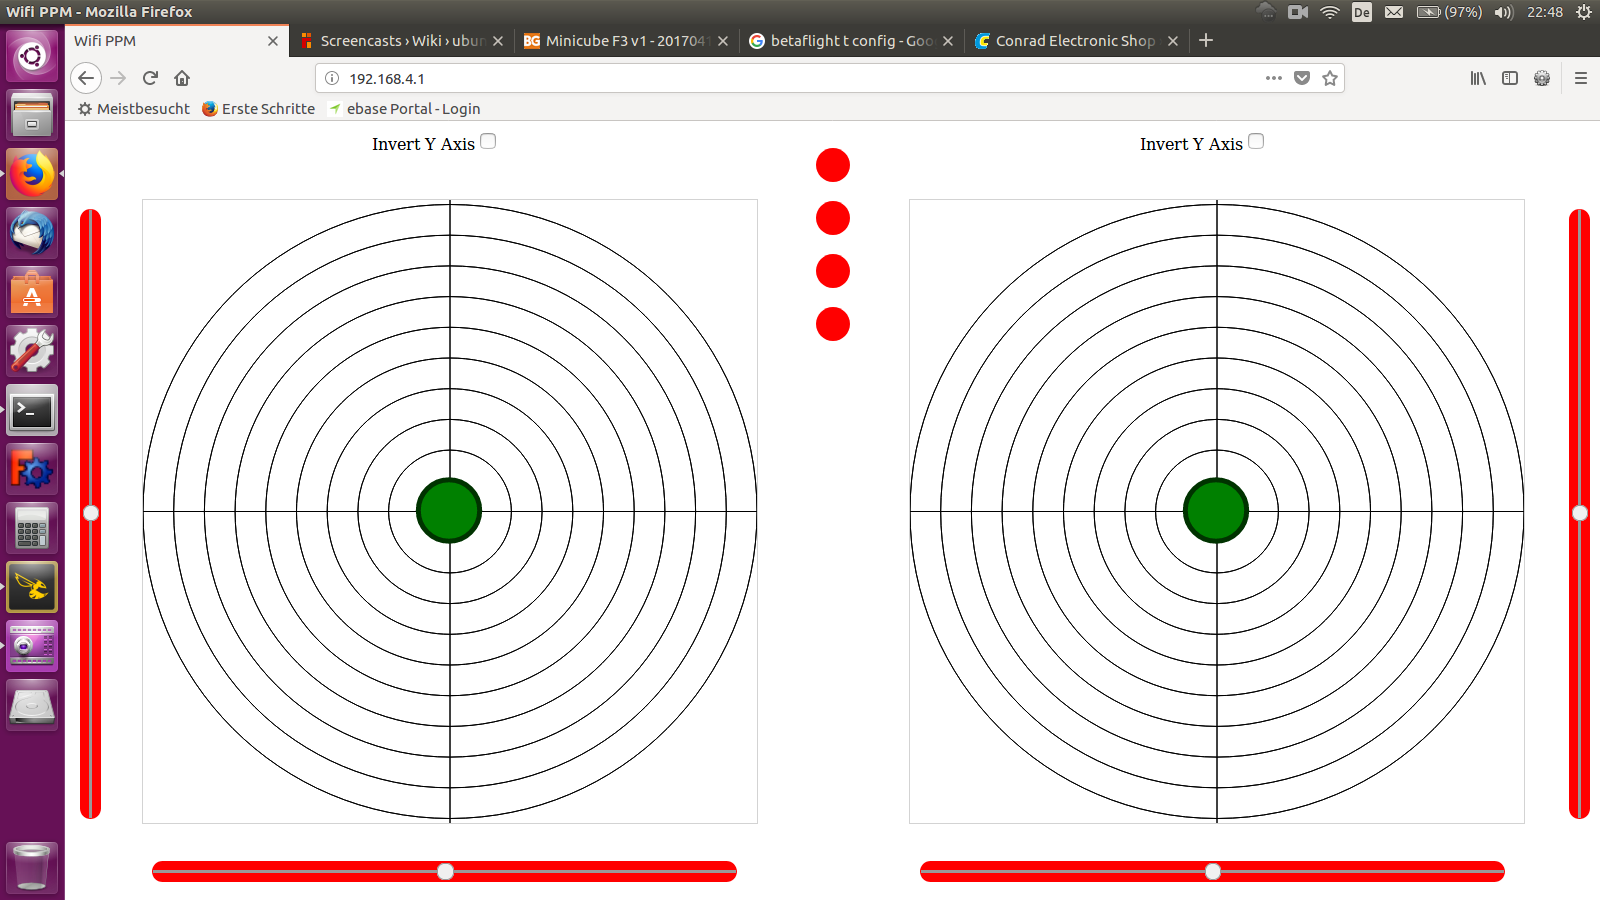1600x900 pixels.
Task: Open the page actions three-dot menu
Action: [1273, 78]
